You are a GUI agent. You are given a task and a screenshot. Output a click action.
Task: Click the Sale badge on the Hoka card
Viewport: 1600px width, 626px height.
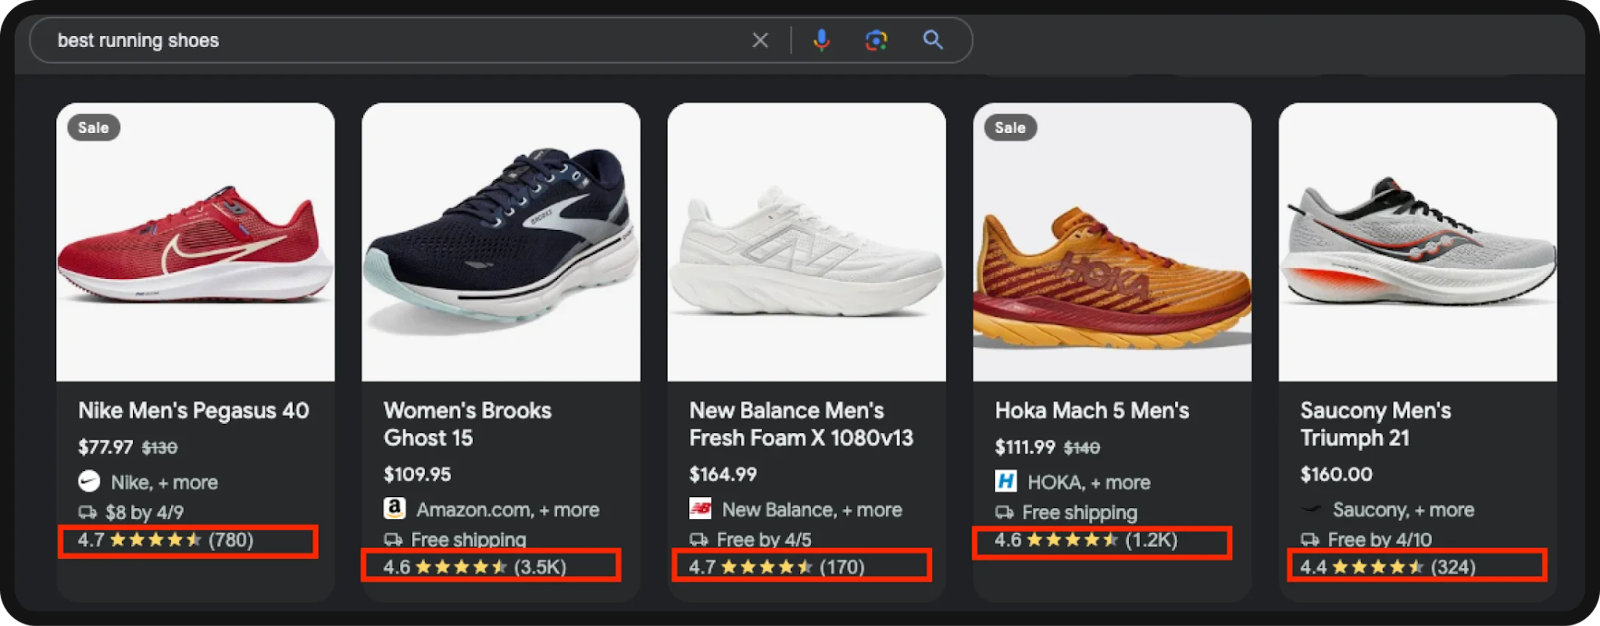(1010, 127)
